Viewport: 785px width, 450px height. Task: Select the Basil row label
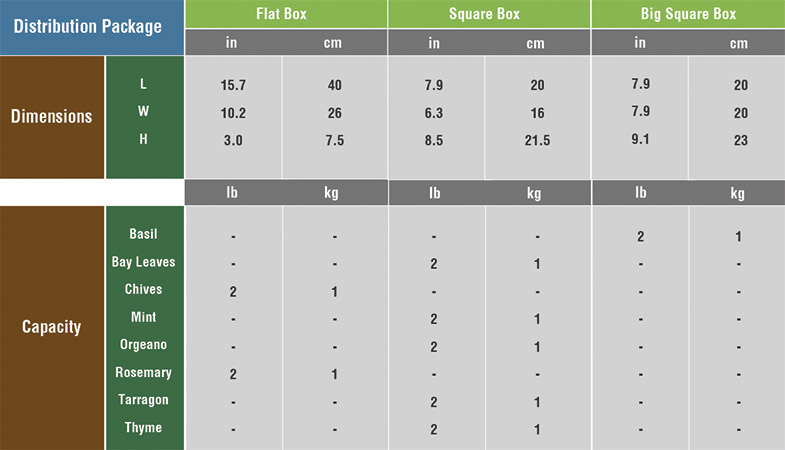pos(144,234)
